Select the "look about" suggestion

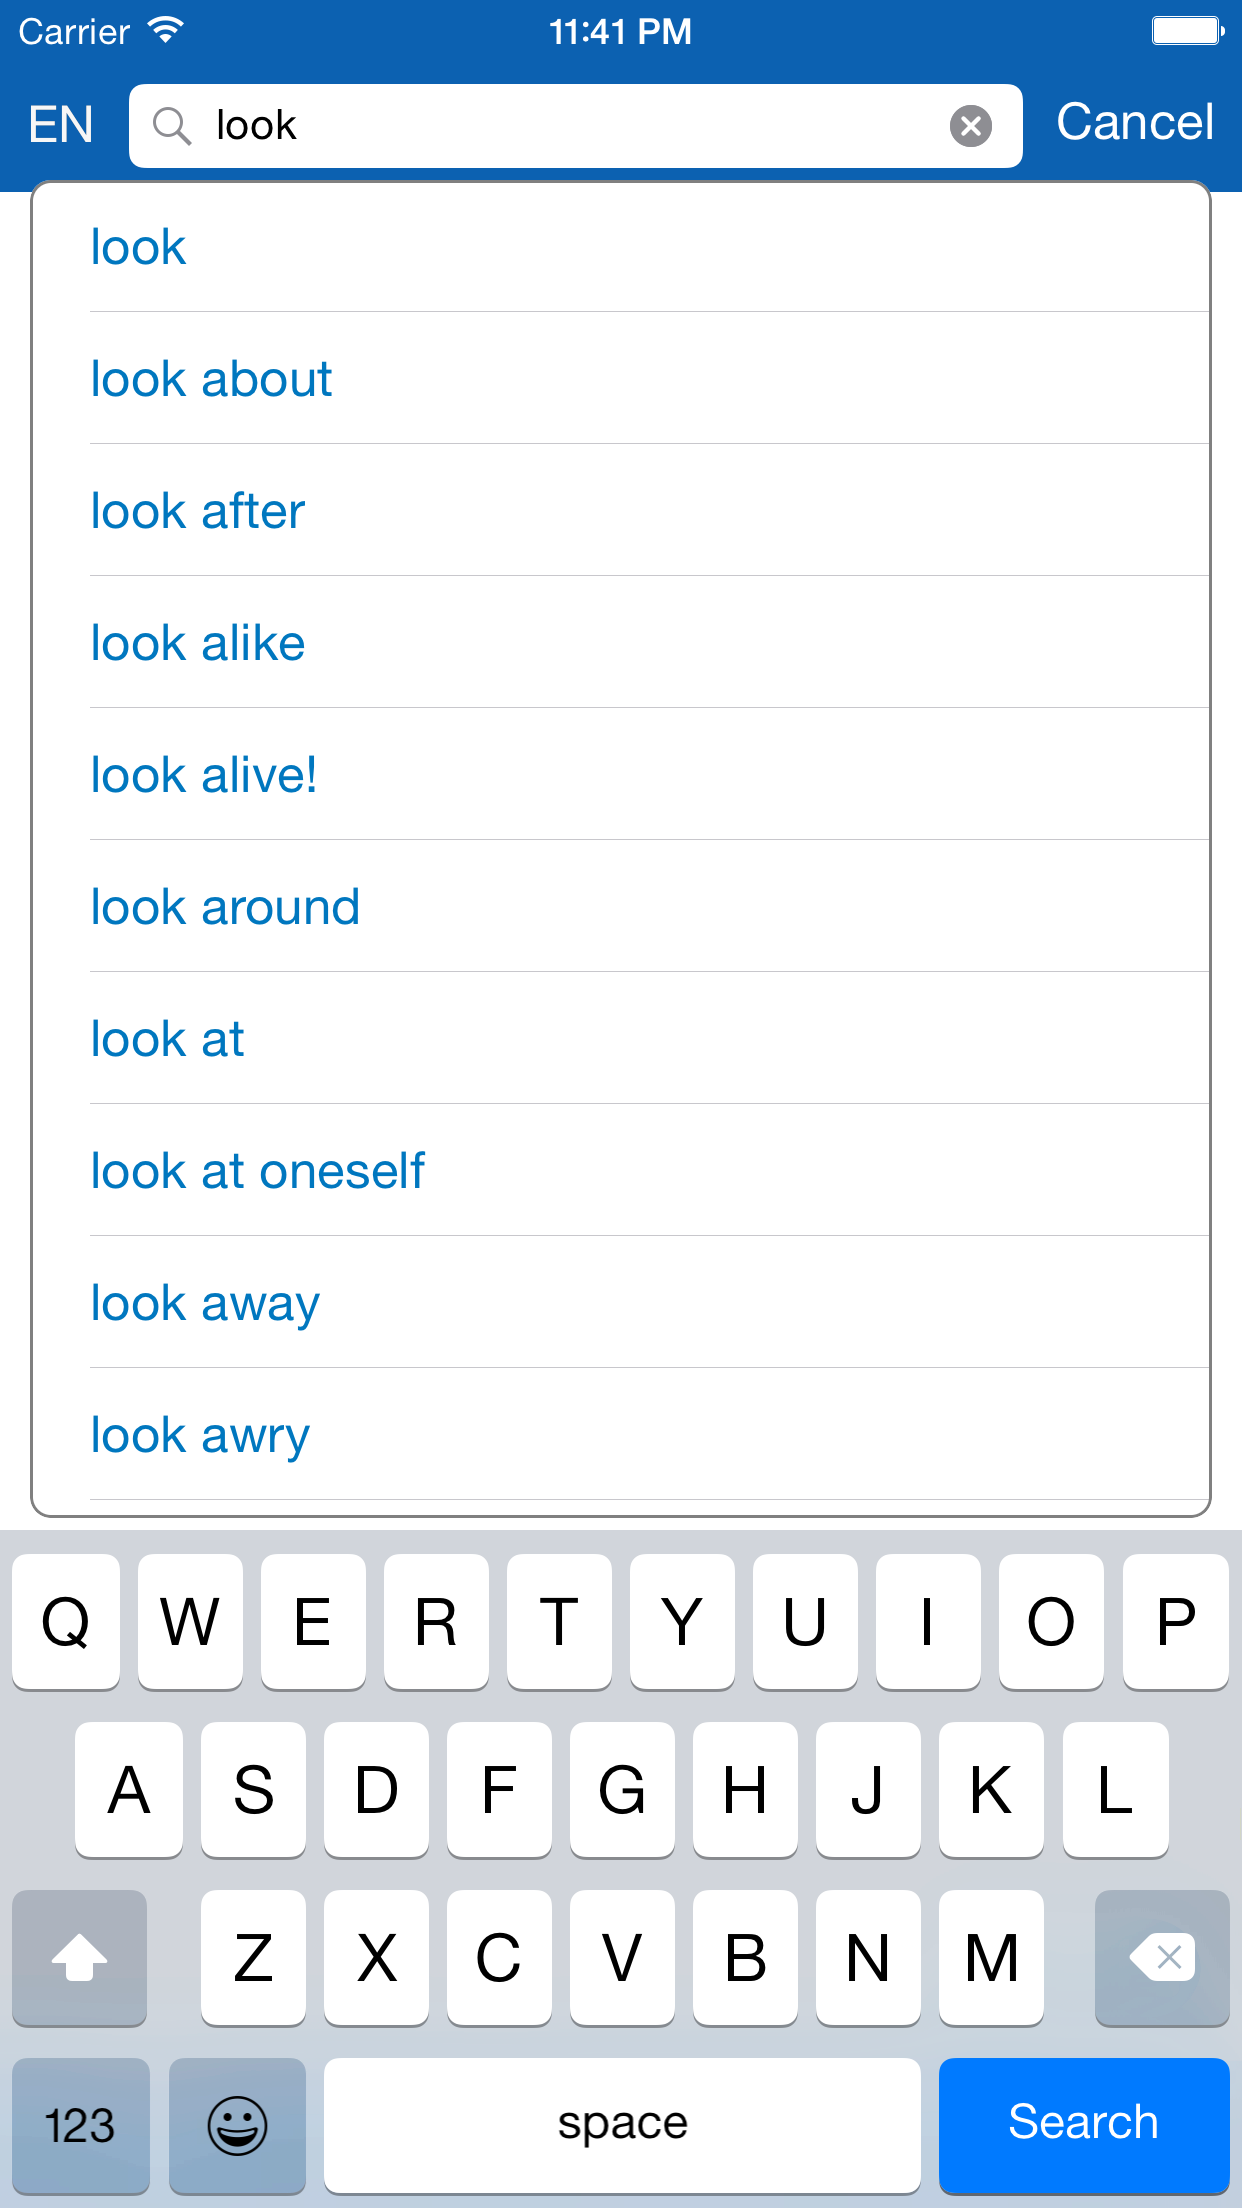[x=211, y=379]
